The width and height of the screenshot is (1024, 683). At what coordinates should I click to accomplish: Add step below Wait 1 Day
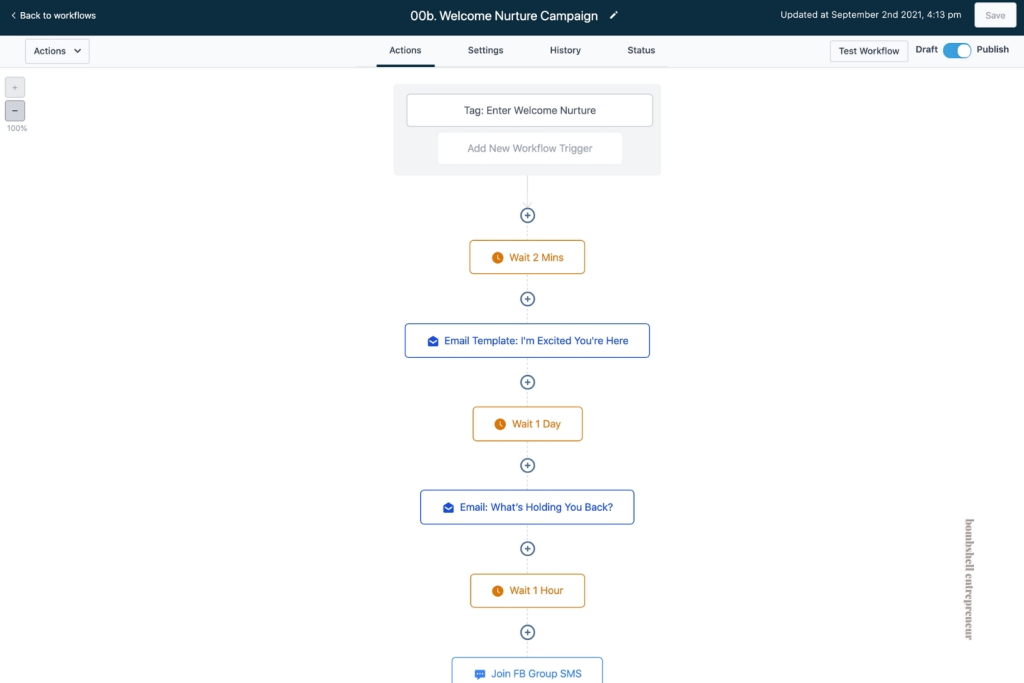pos(527,466)
